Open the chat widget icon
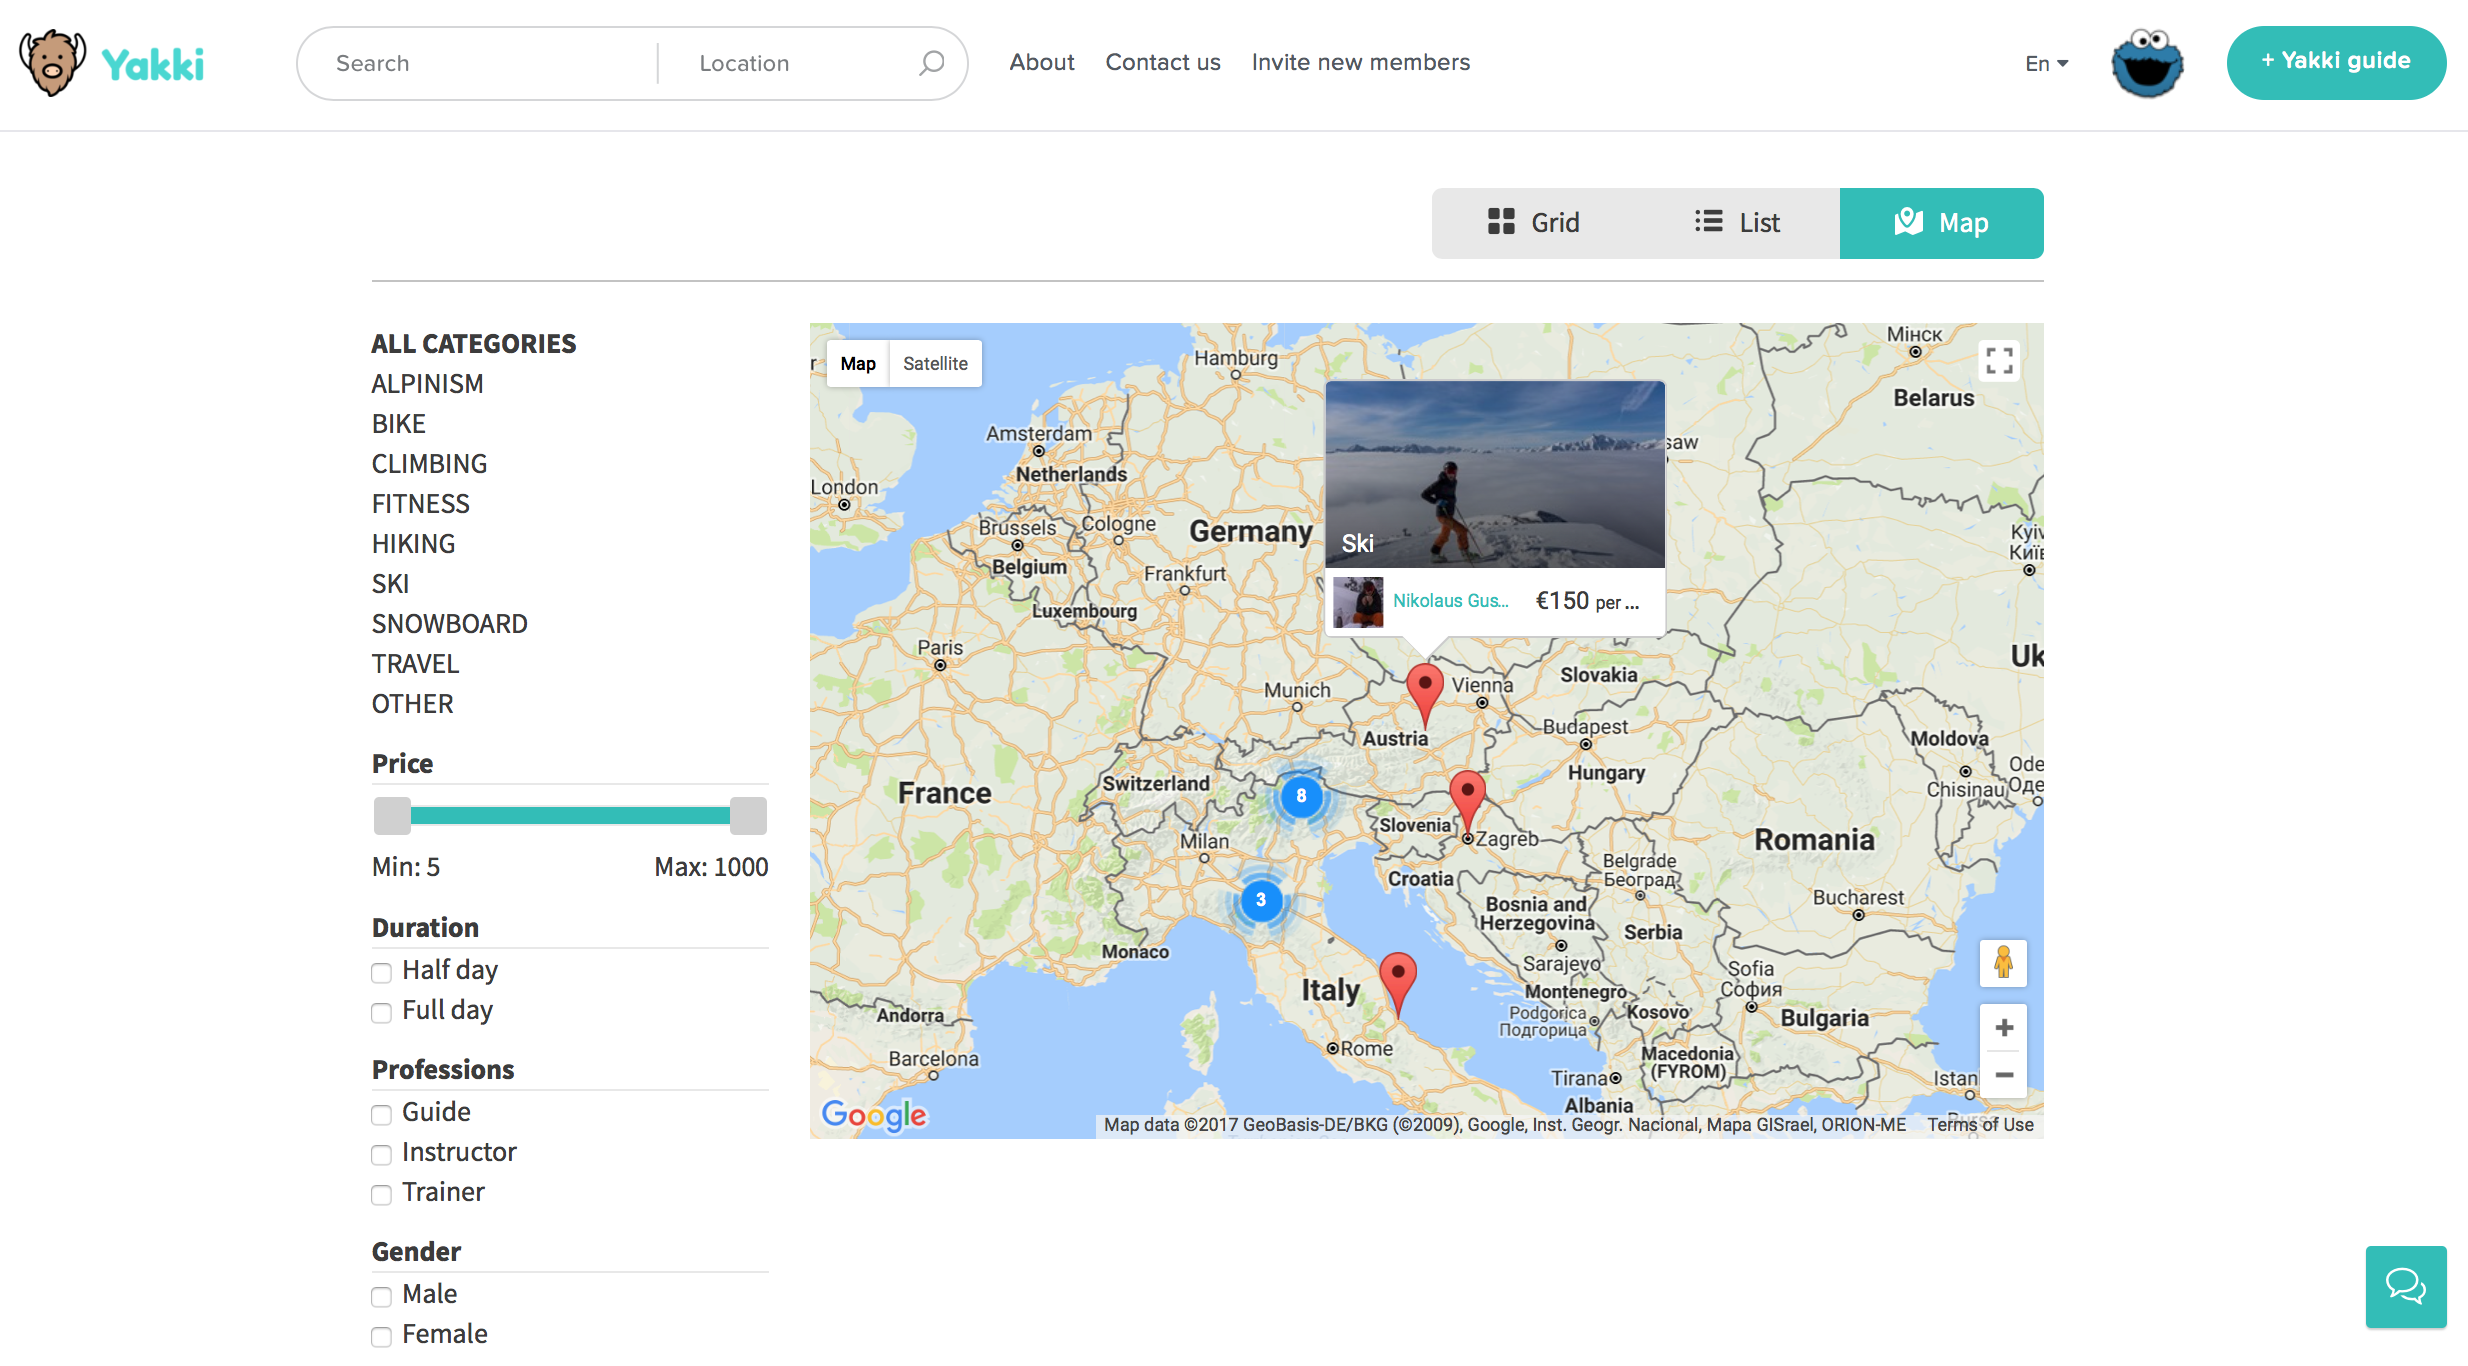This screenshot has width=2468, height=1366. (x=2405, y=1286)
